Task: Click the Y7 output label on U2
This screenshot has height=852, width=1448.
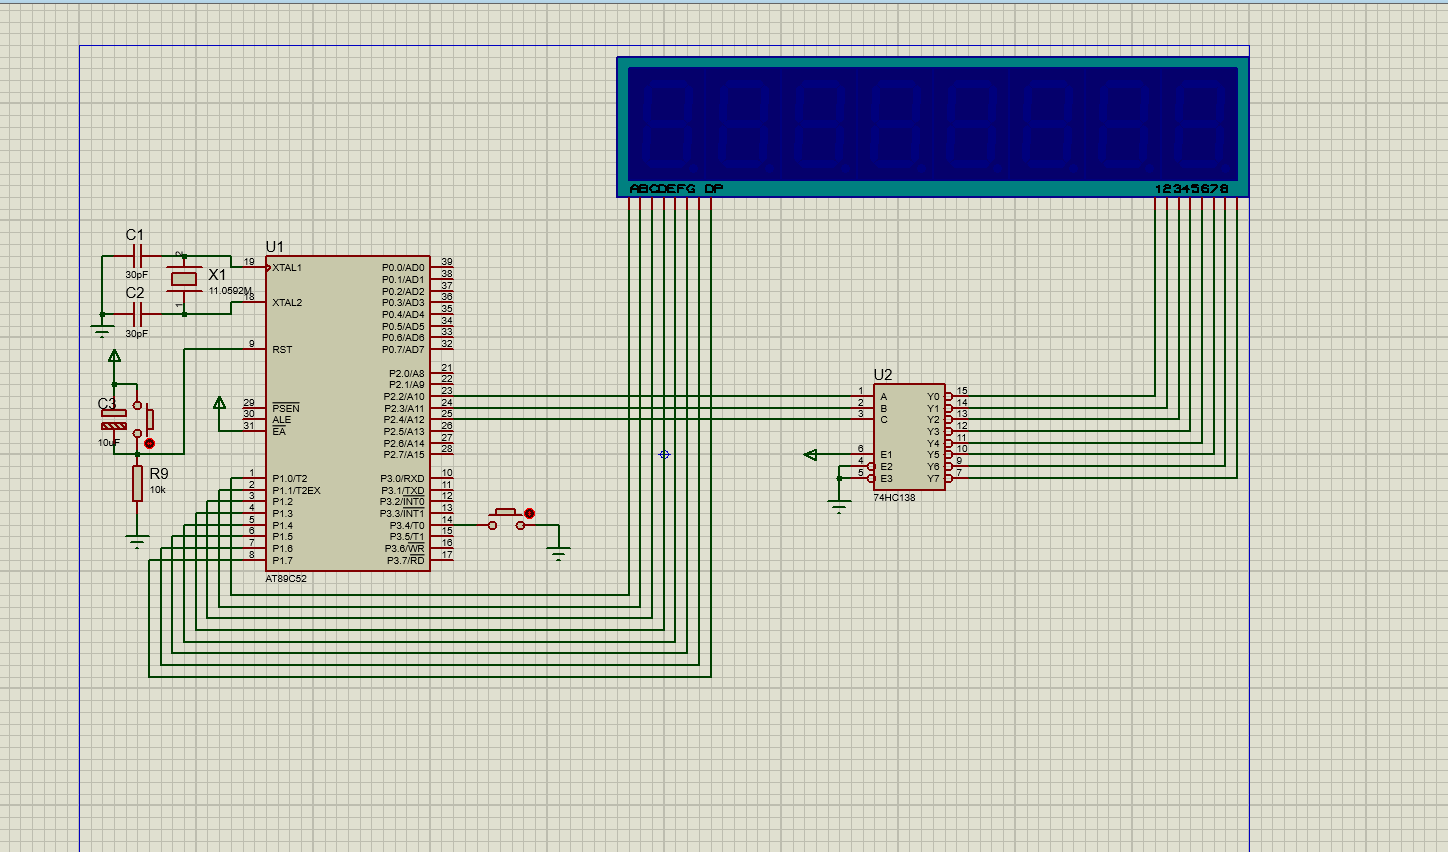Action: (x=933, y=479)
